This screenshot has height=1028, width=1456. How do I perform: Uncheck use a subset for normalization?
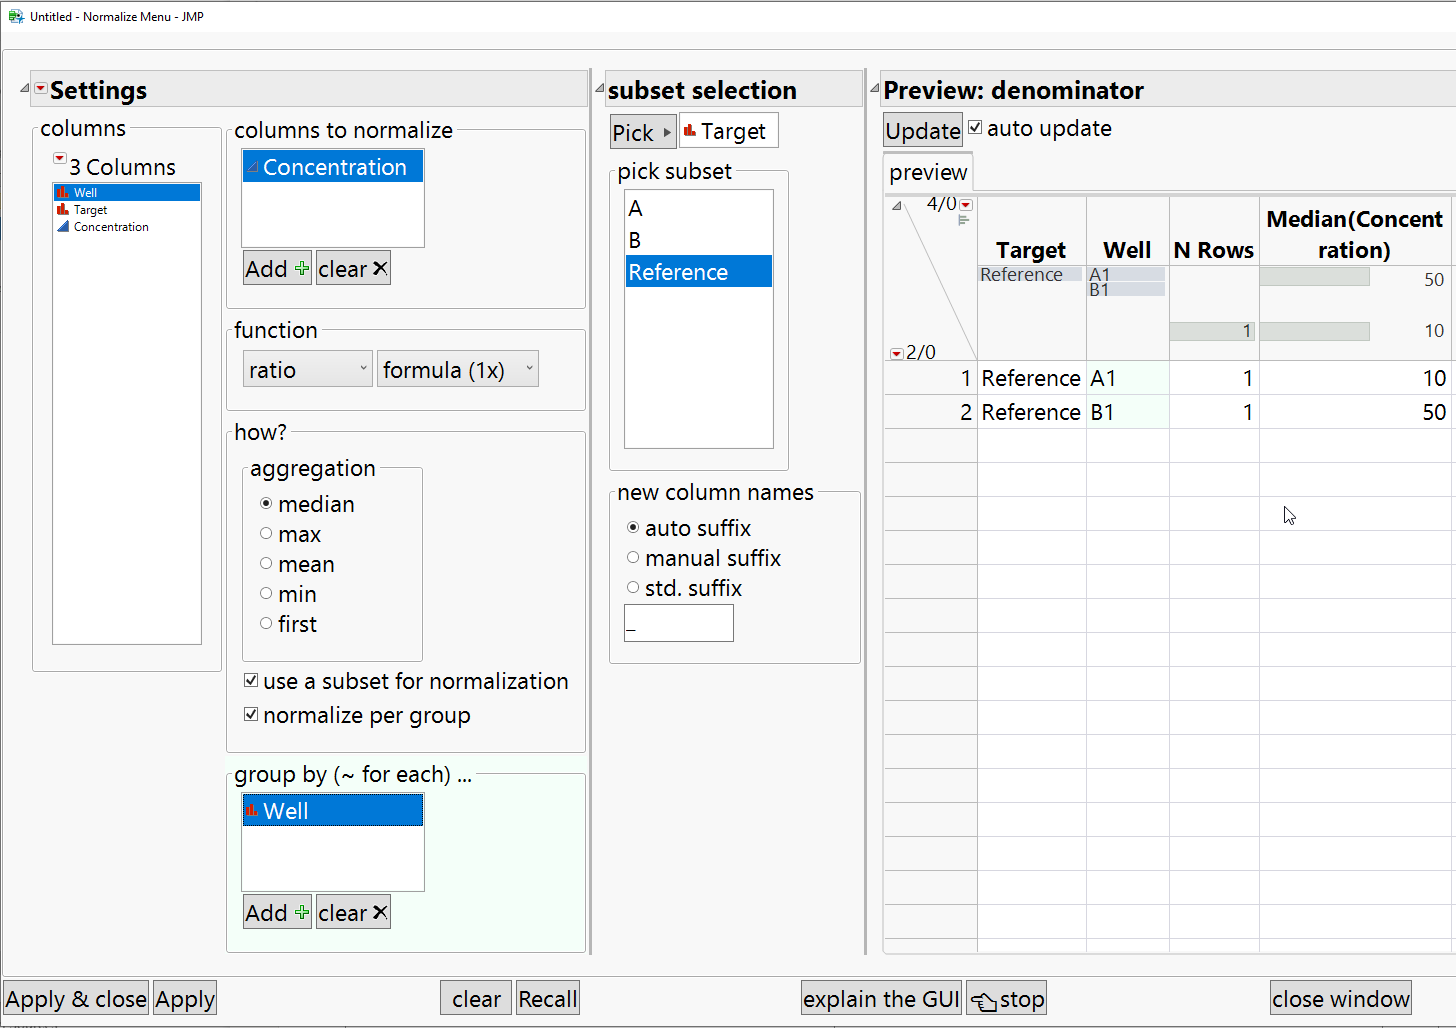(252, 681)
